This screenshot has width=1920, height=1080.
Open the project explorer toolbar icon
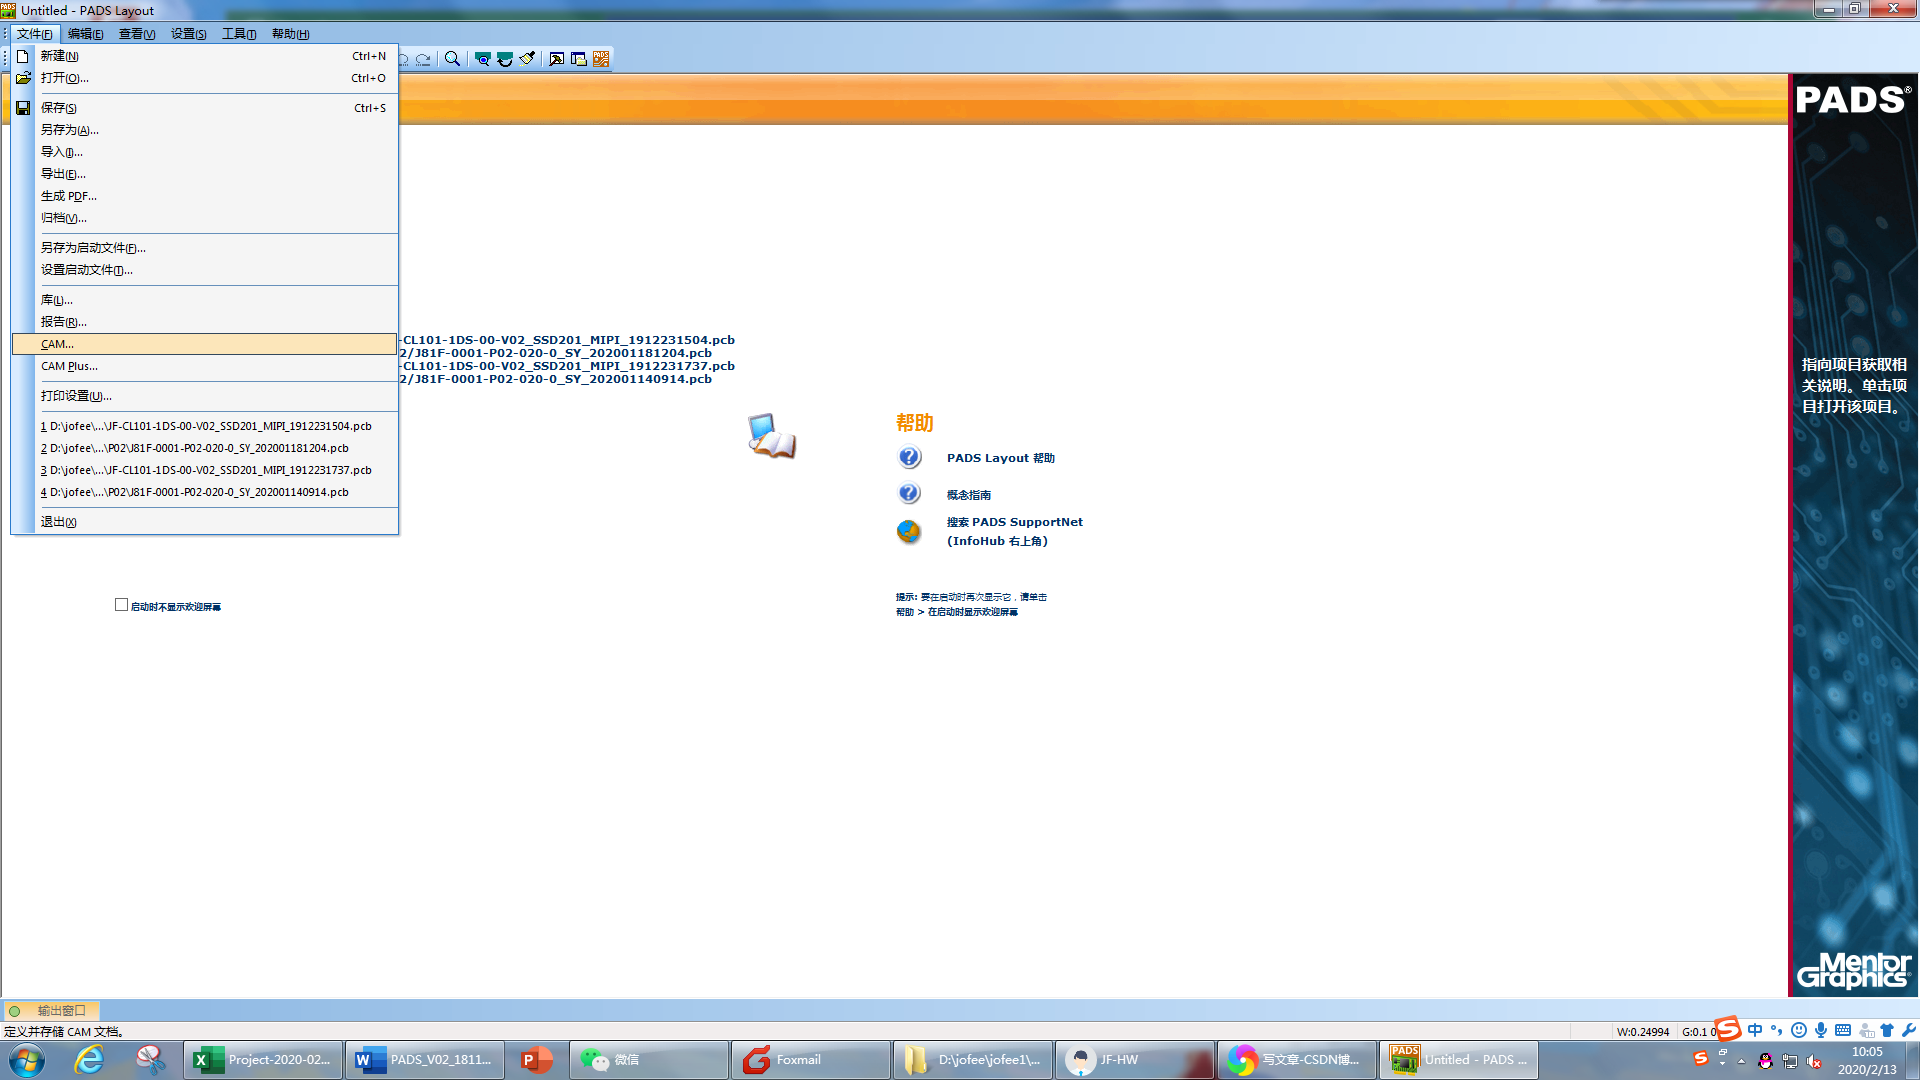tap(579, 59)
